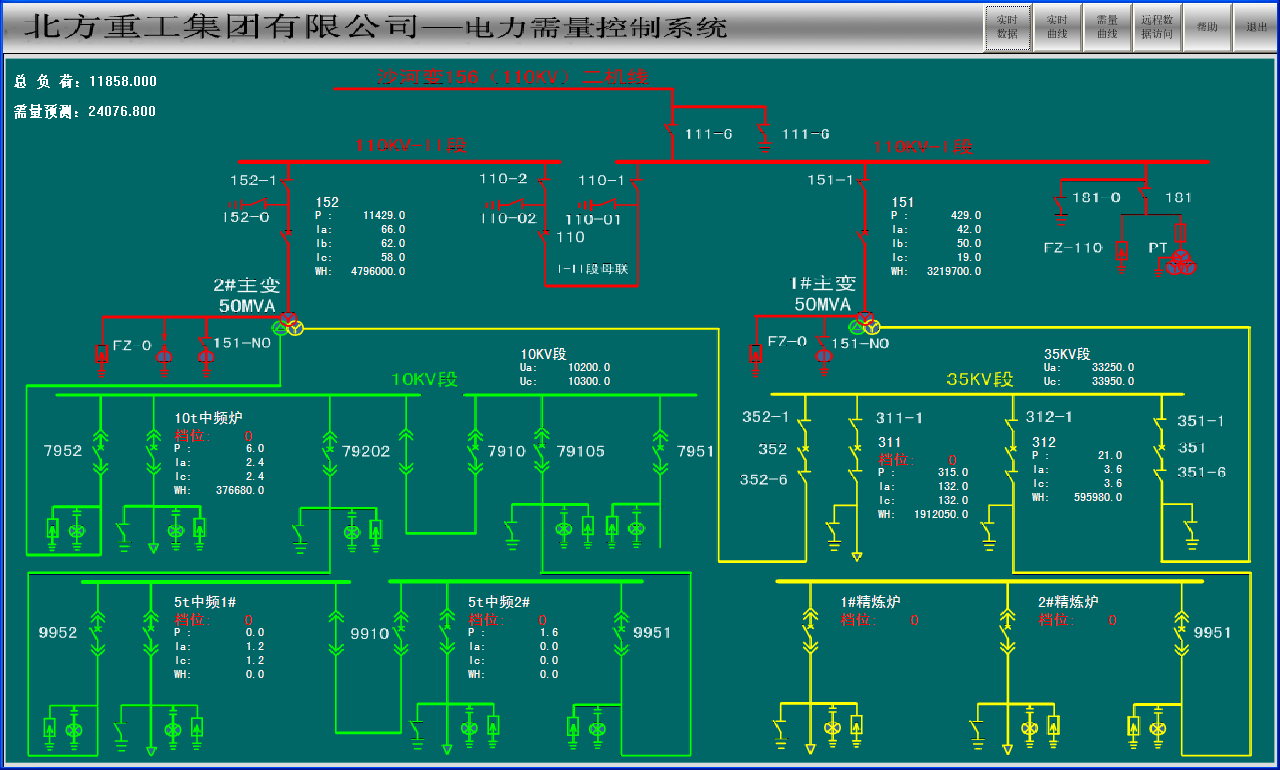Select the 1#主变 transformer symbol

(x=863, y=324)
